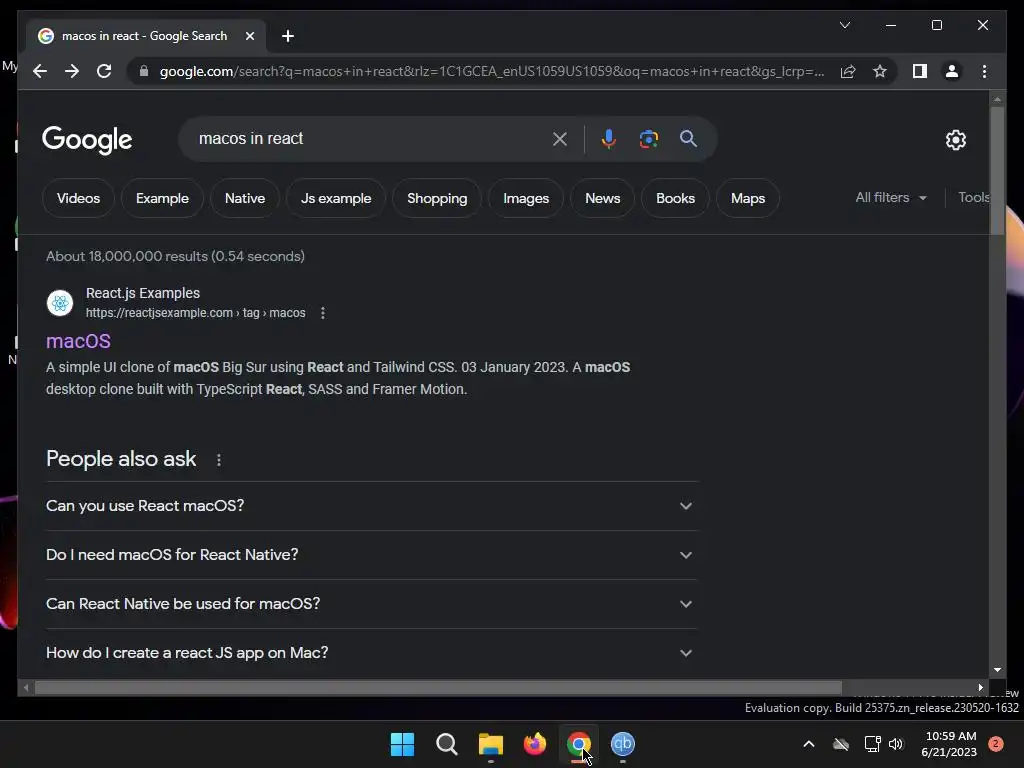Click the reactjsexample.com URL breadcrumb
This screenshot has height=768, width=1024.
coord(195,313)
